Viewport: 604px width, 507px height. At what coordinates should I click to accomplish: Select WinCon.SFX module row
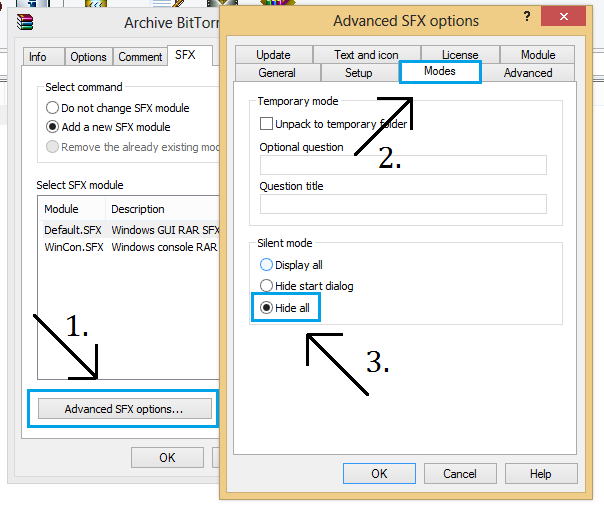(129, 247)
